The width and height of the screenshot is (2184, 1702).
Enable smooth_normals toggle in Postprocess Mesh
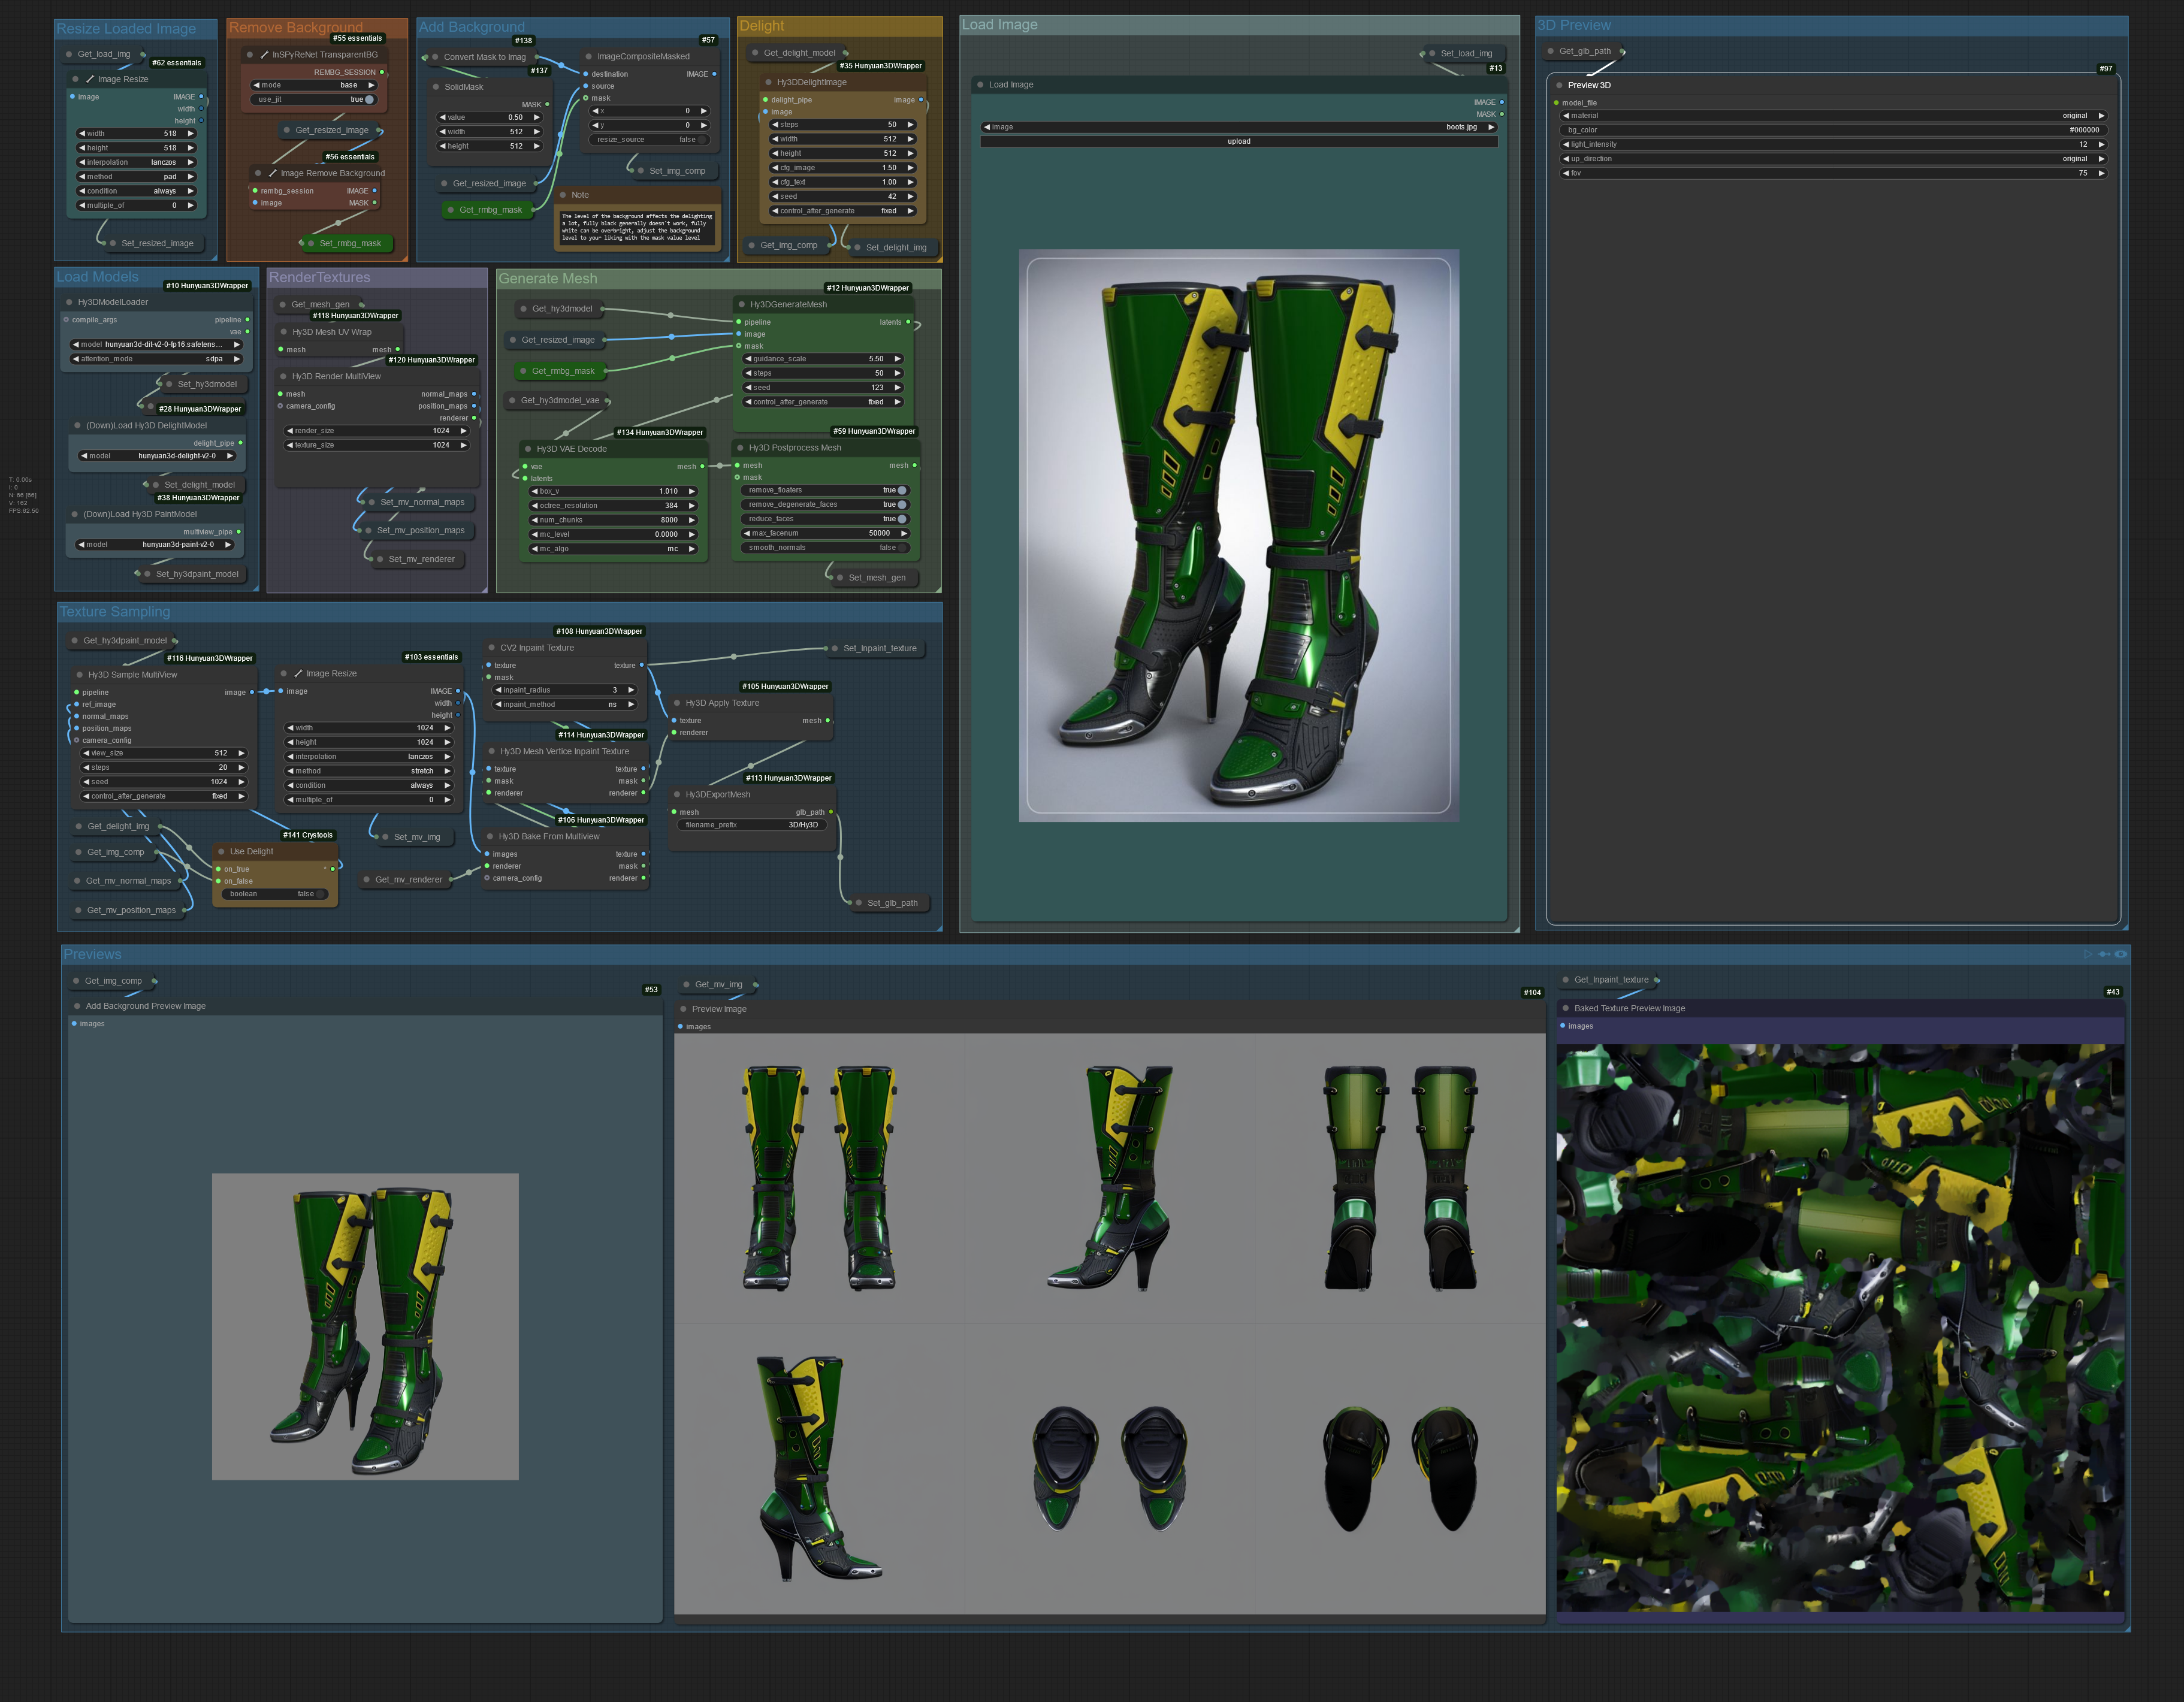click(x=901, y=548)
